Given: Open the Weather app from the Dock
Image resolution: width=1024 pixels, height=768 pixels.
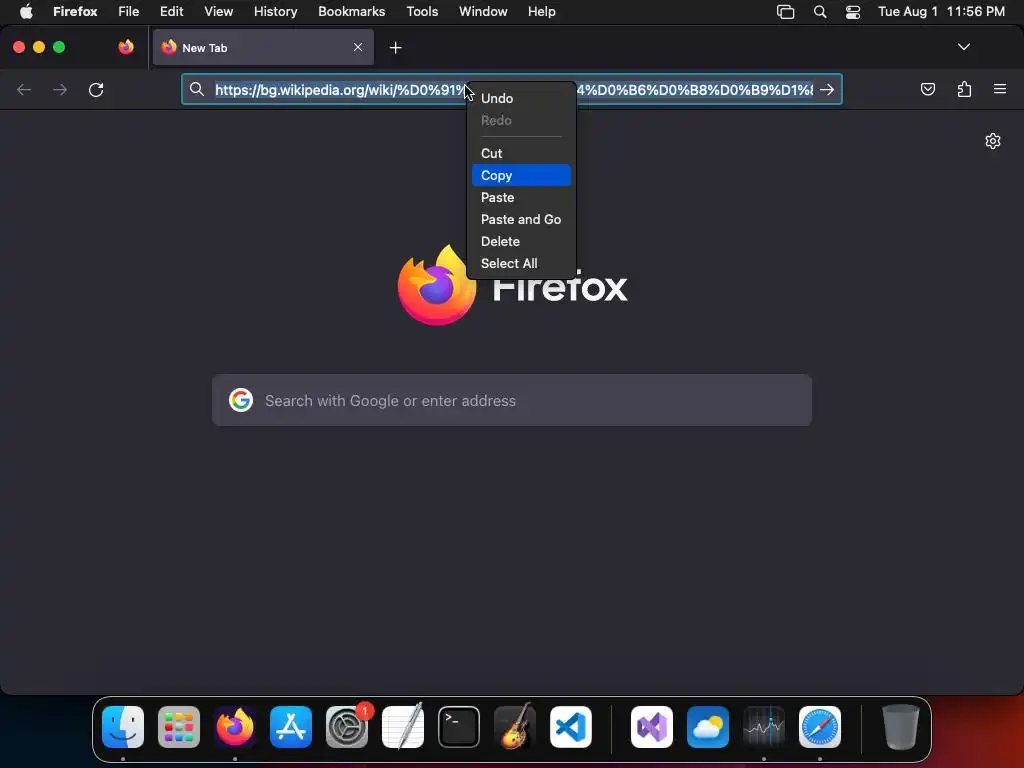Looking at the screenshot, I should [708, 727].
